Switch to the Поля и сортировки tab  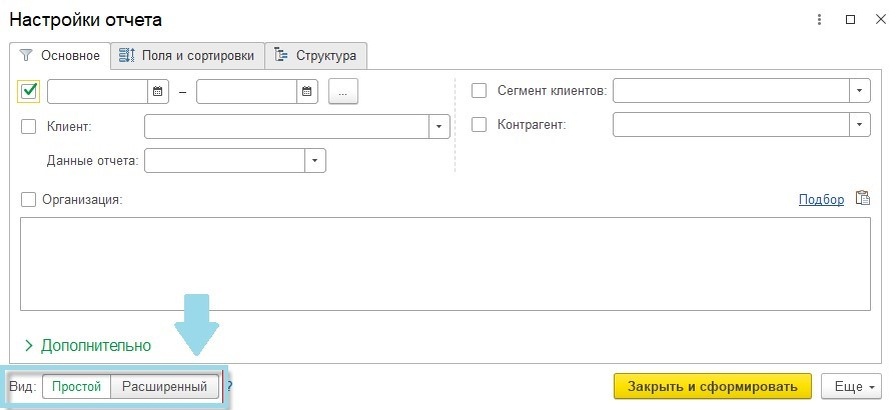click(188, 55)
